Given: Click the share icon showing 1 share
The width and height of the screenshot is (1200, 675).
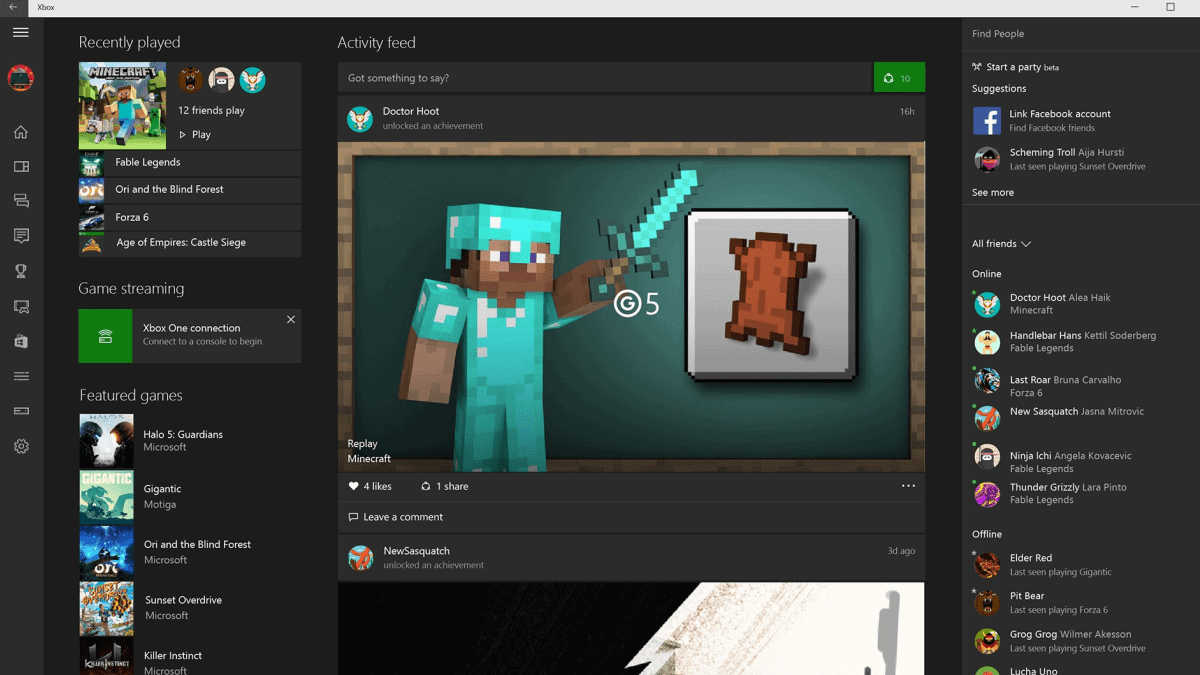Looking at the screenshot, I should [x=425, y=486].
